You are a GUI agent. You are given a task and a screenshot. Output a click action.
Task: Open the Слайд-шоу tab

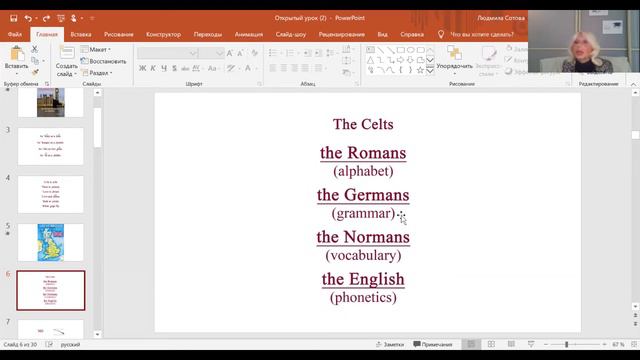click(291, 34)
